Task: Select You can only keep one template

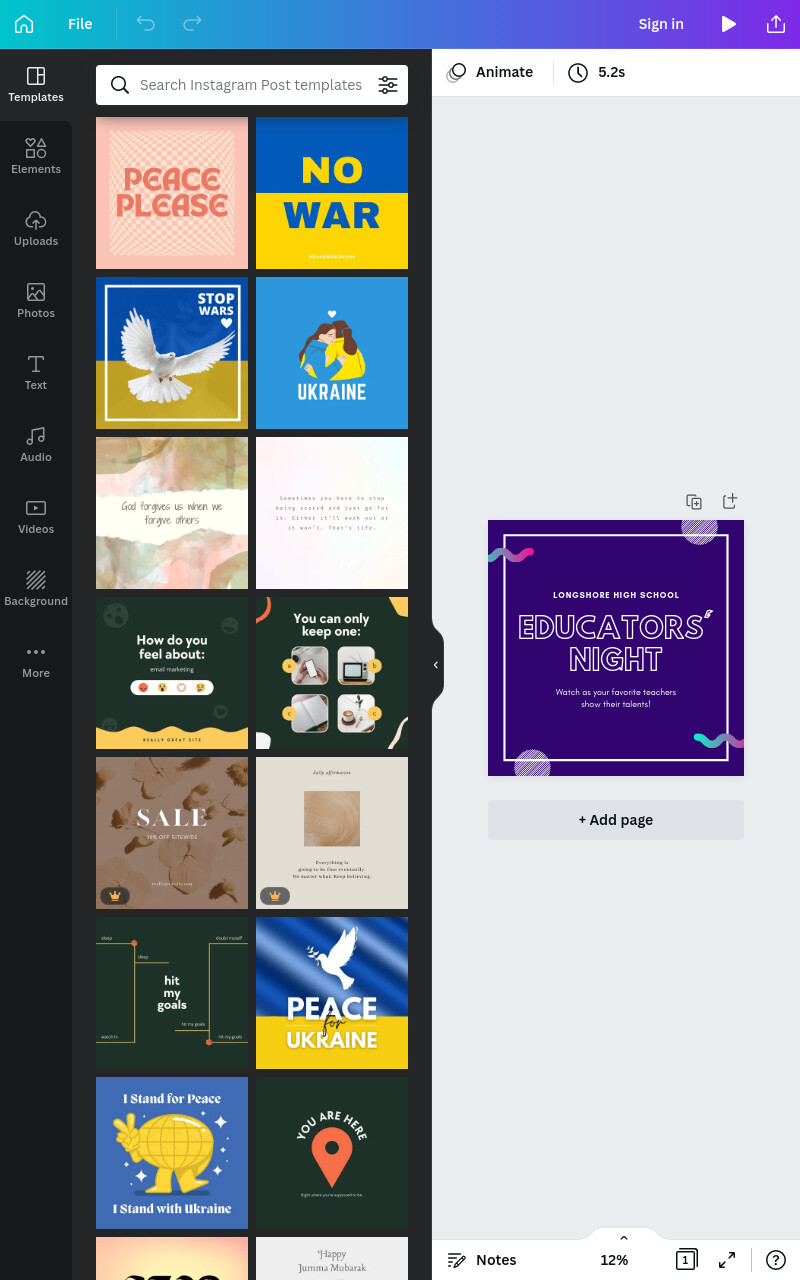Action: click(332, 673)
